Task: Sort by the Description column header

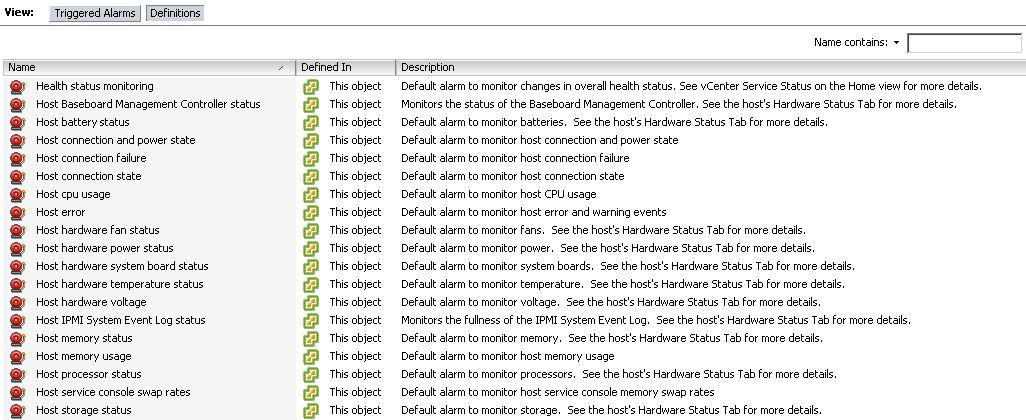Action: (x=711, y=67)
